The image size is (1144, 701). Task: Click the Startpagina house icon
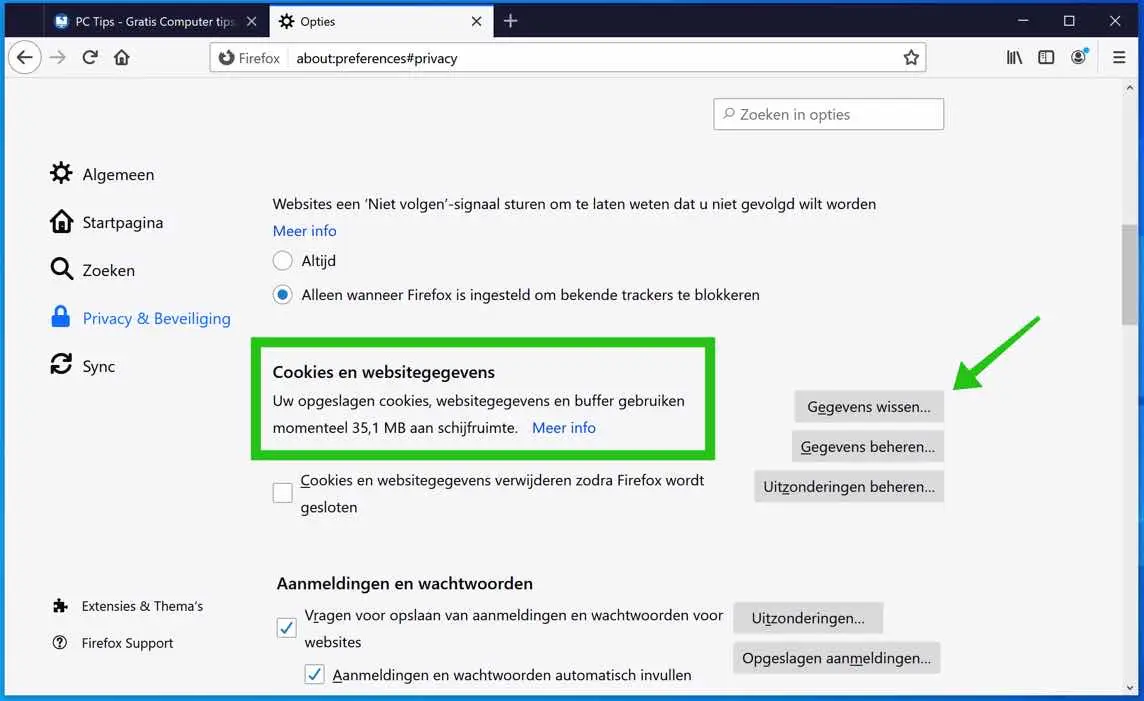click(x=61, y=222)
